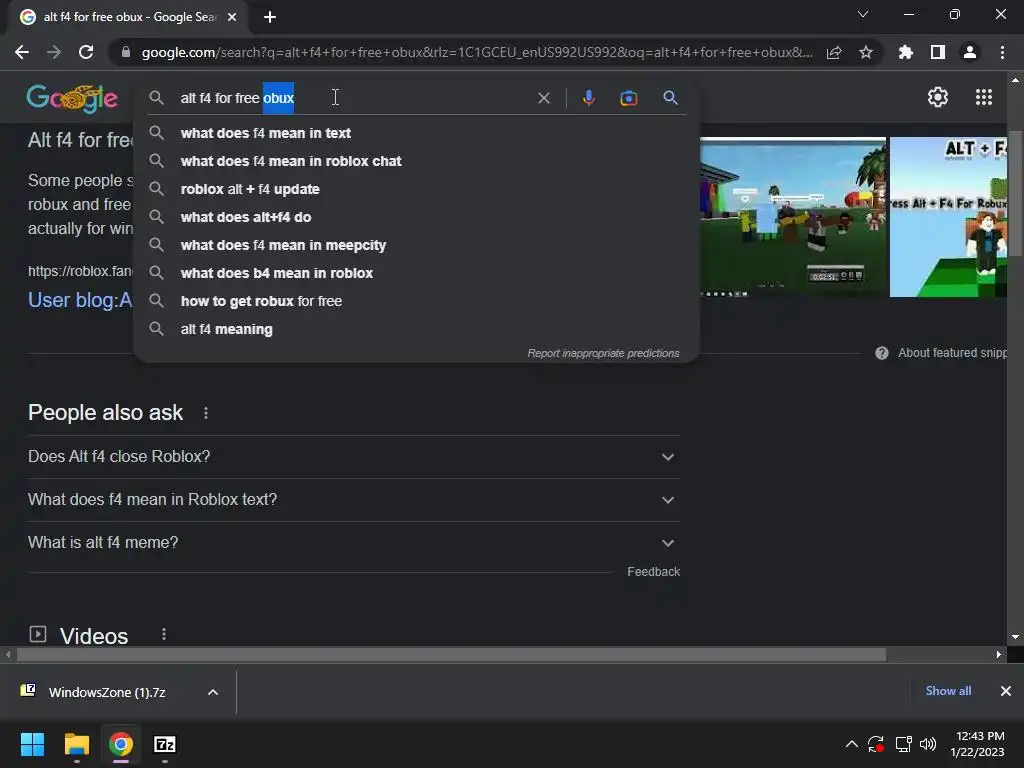Image resolution: width=1024 pixels, height=768 pixels.
Task: Show hidden system tray icons
Action: tap(852, 744)
